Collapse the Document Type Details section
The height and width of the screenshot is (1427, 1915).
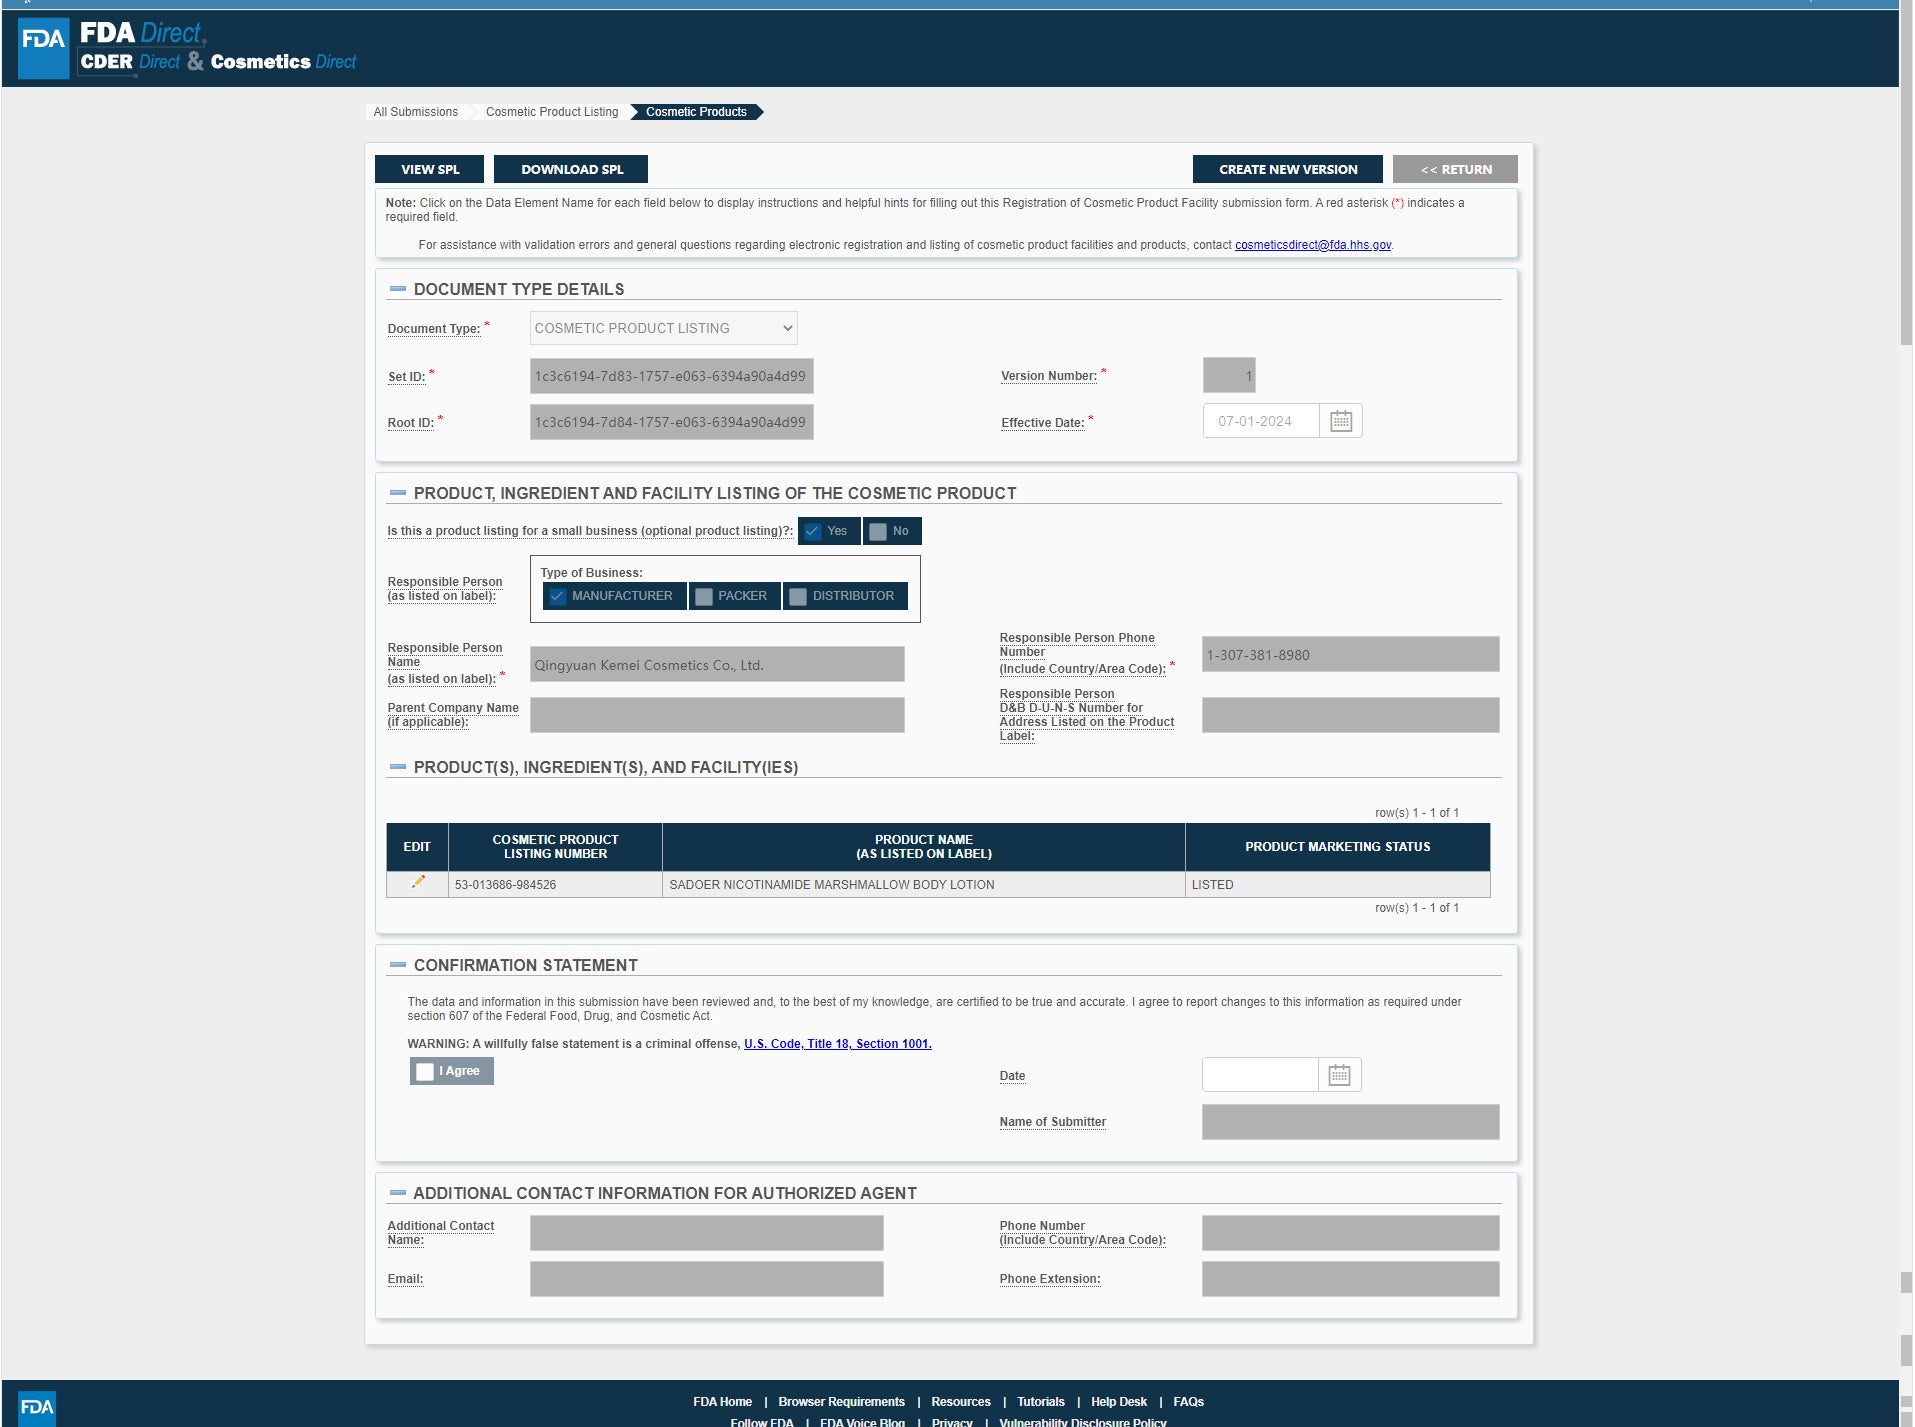pos(398,290)
